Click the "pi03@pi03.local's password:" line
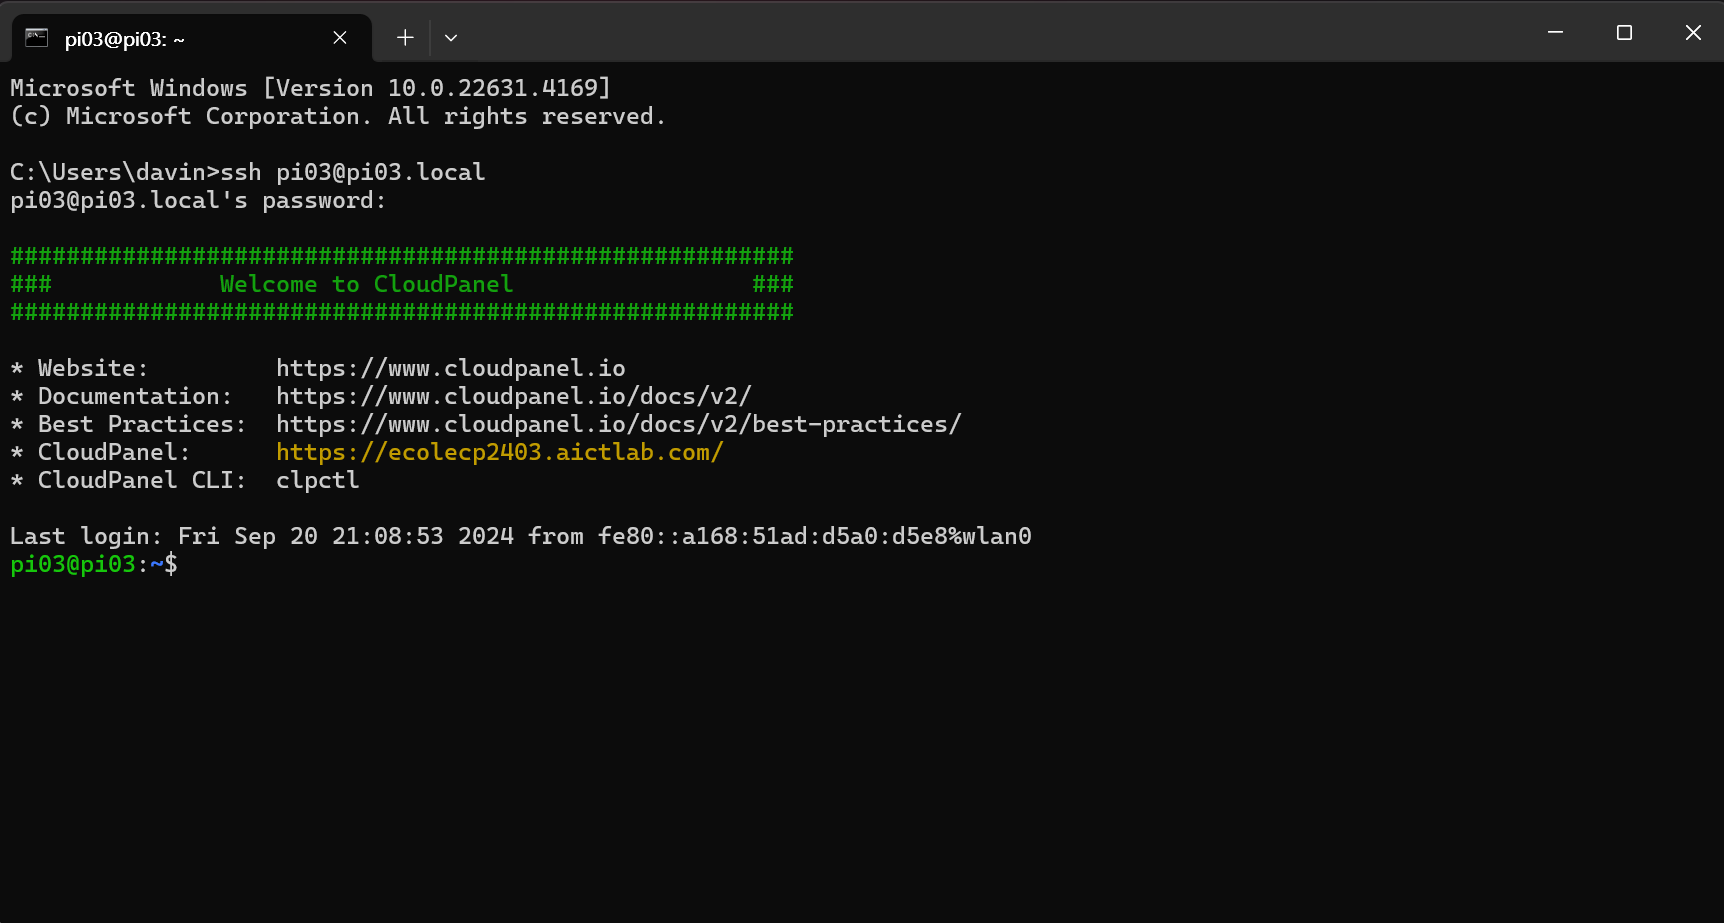1724x923 pixels. tap(198, 200)
